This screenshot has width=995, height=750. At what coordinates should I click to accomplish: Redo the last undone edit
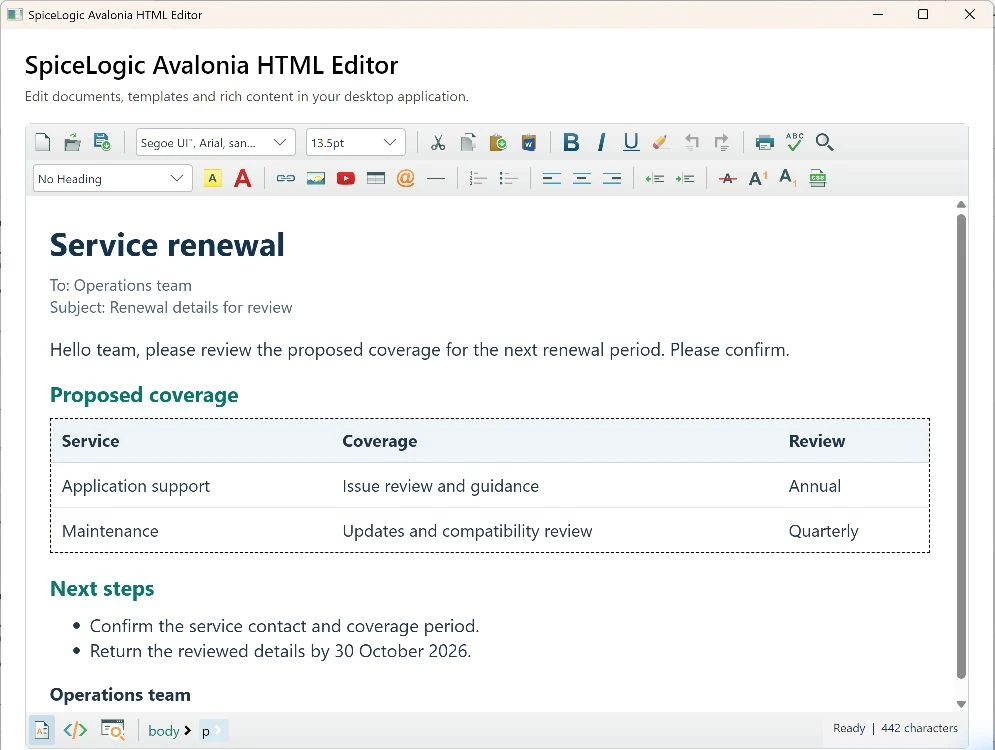(722, 142)
